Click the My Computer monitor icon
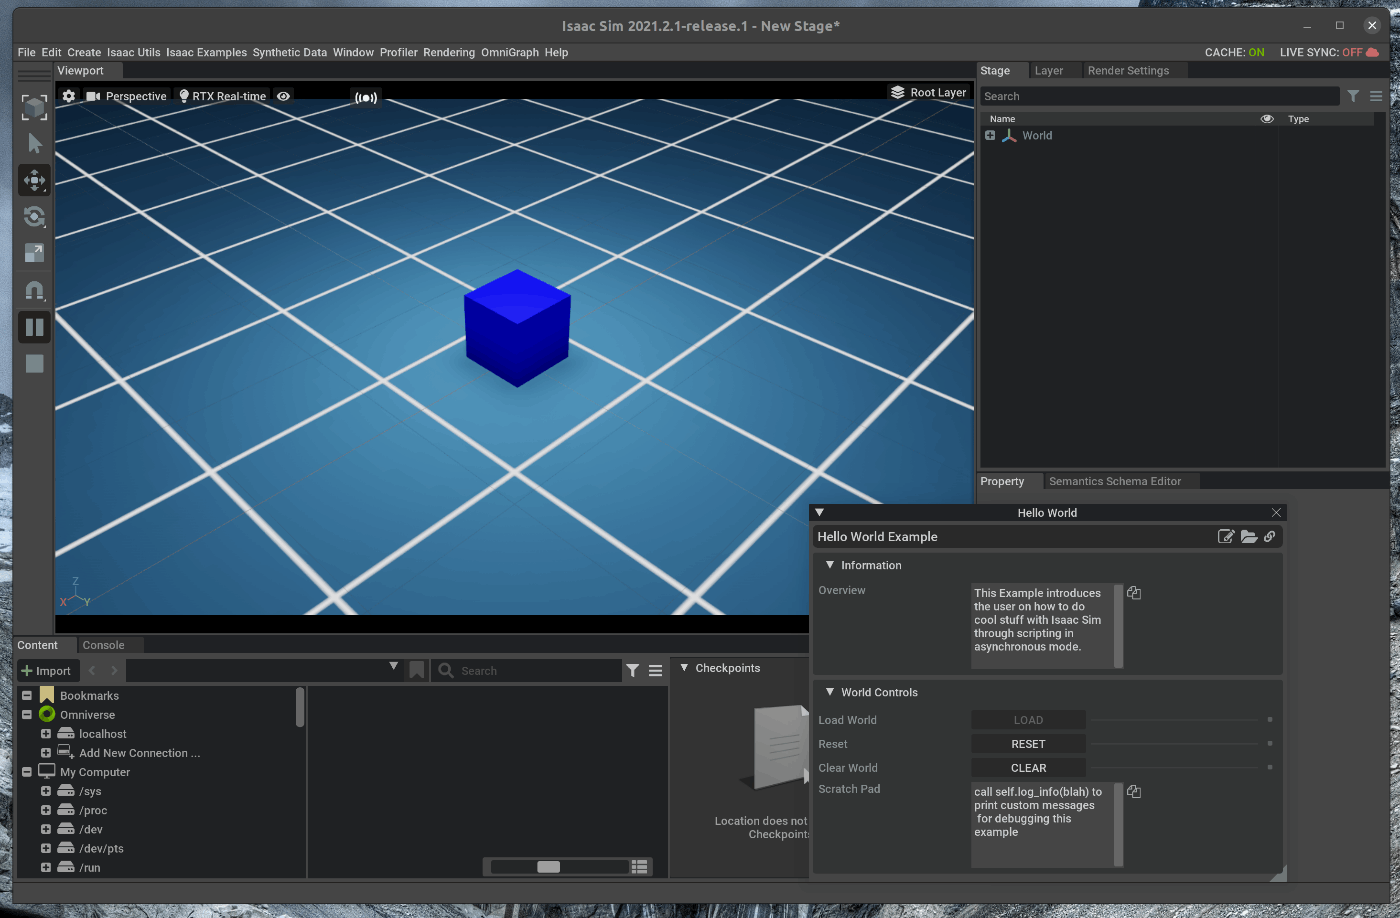 coord(47,772)
